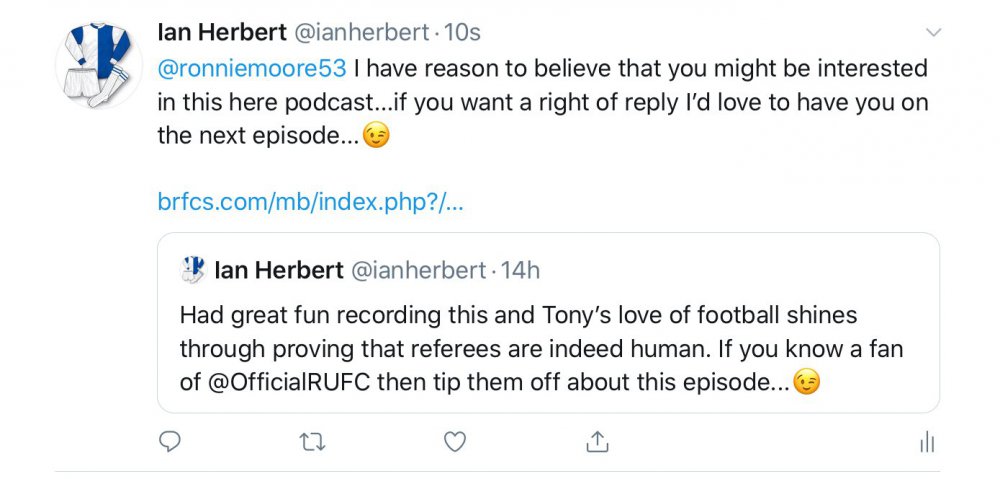Open quoted tweet about Tony's love of football
1000x479 pixels.
click(548, 349)
